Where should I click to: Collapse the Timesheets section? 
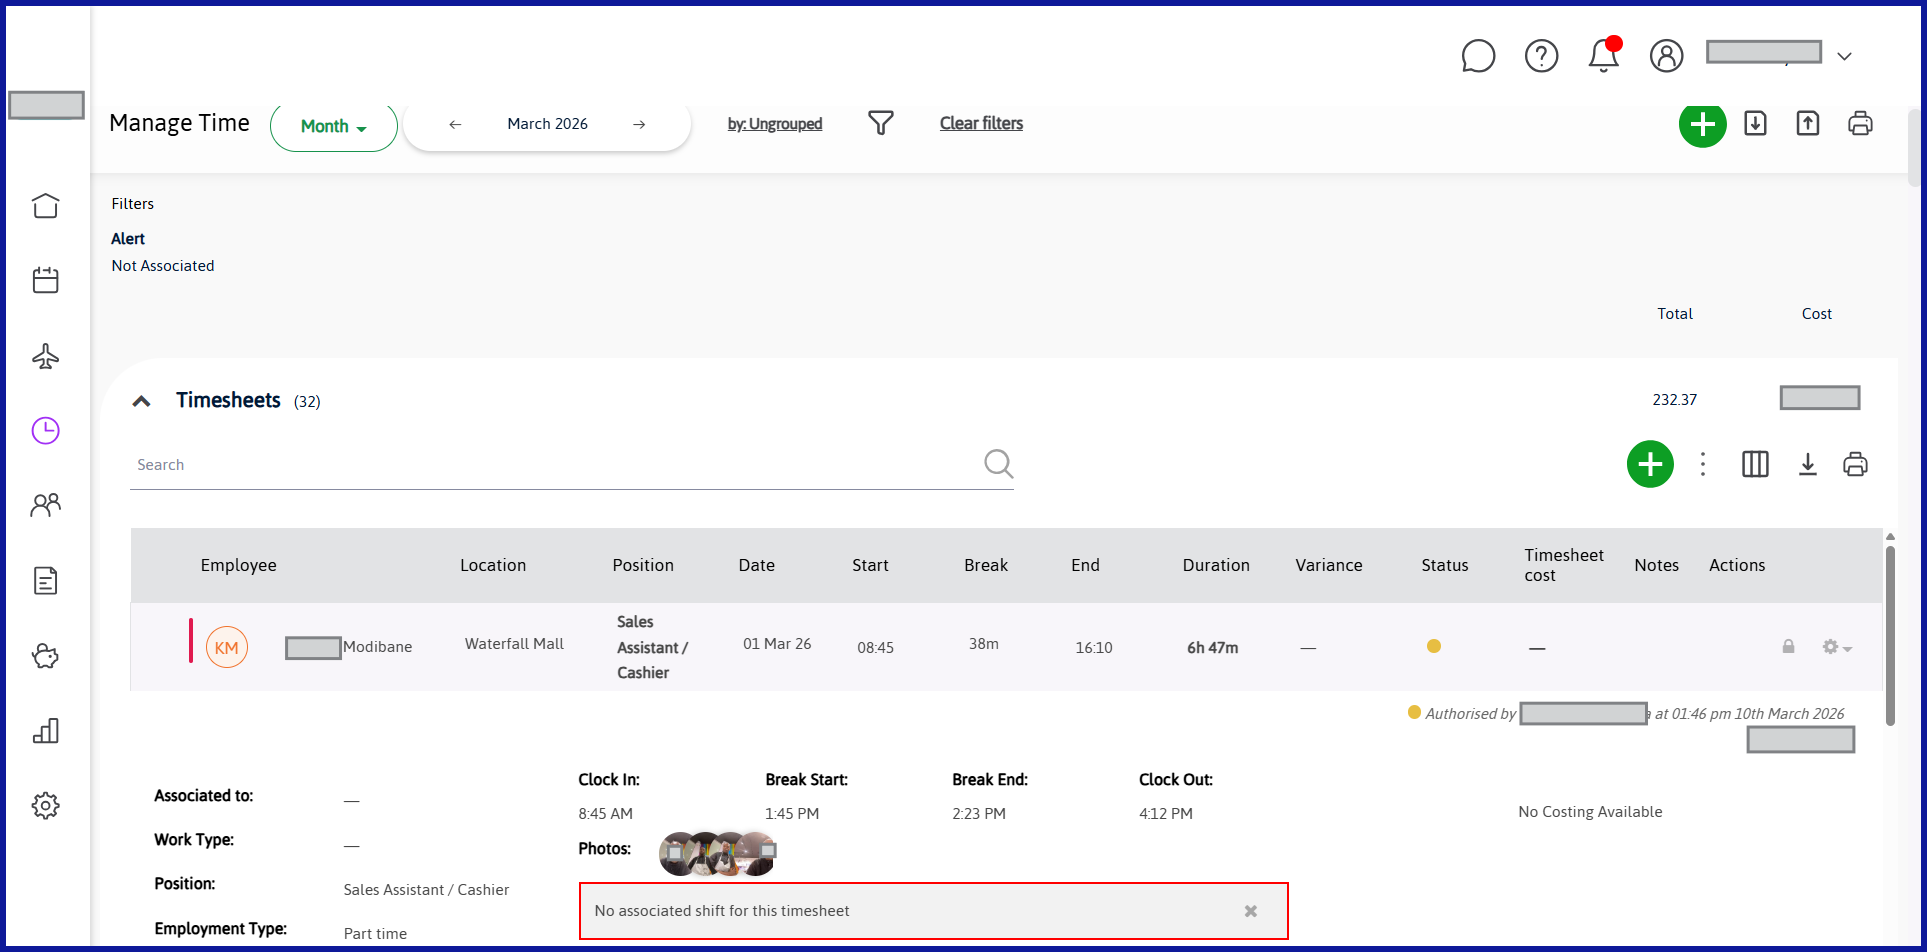(142, 401)
